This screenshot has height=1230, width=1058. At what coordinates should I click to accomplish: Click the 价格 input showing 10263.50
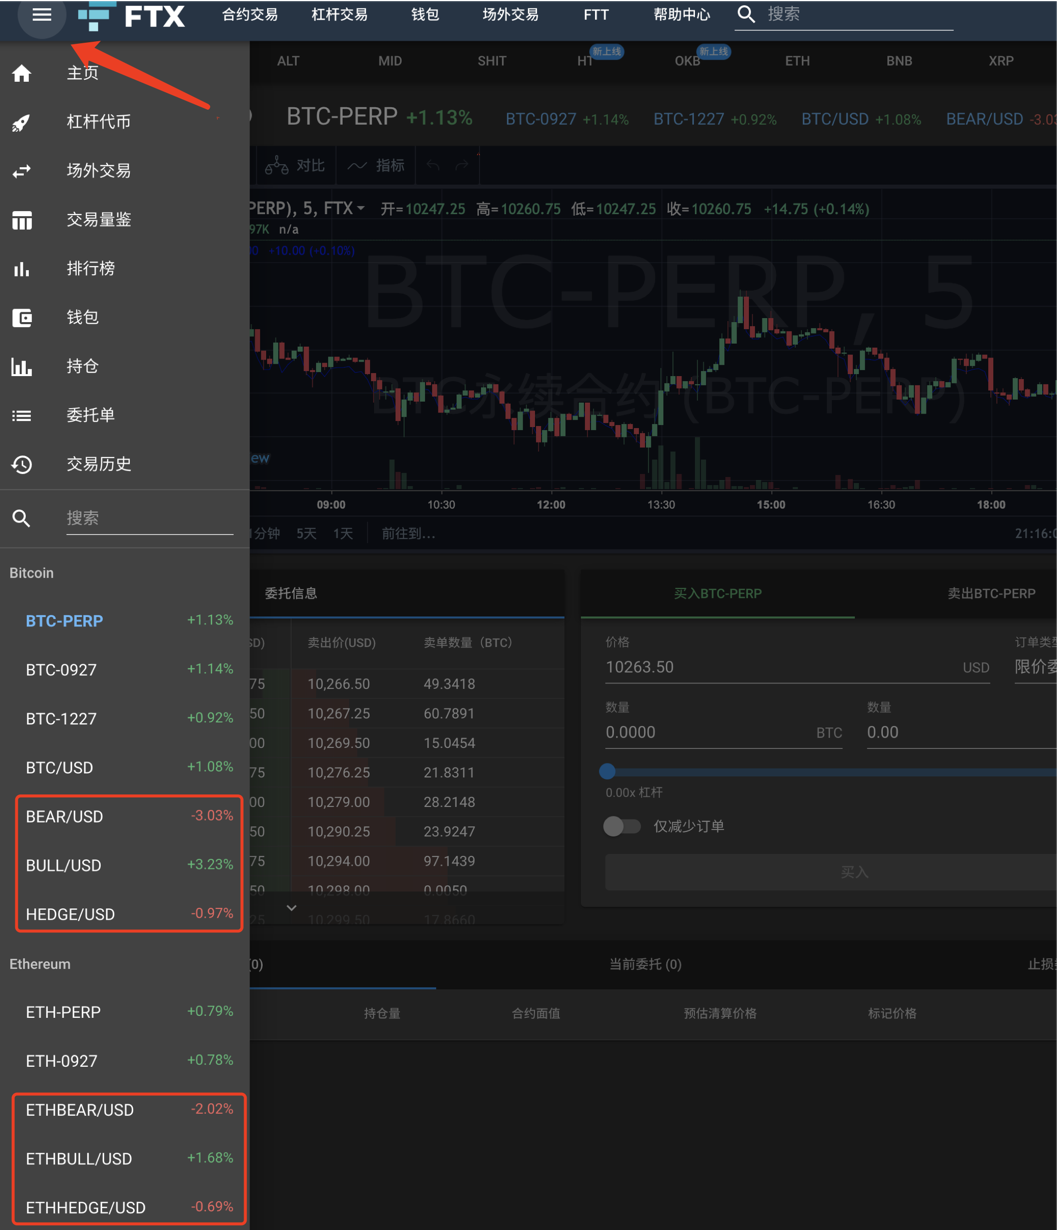[797, 667]
